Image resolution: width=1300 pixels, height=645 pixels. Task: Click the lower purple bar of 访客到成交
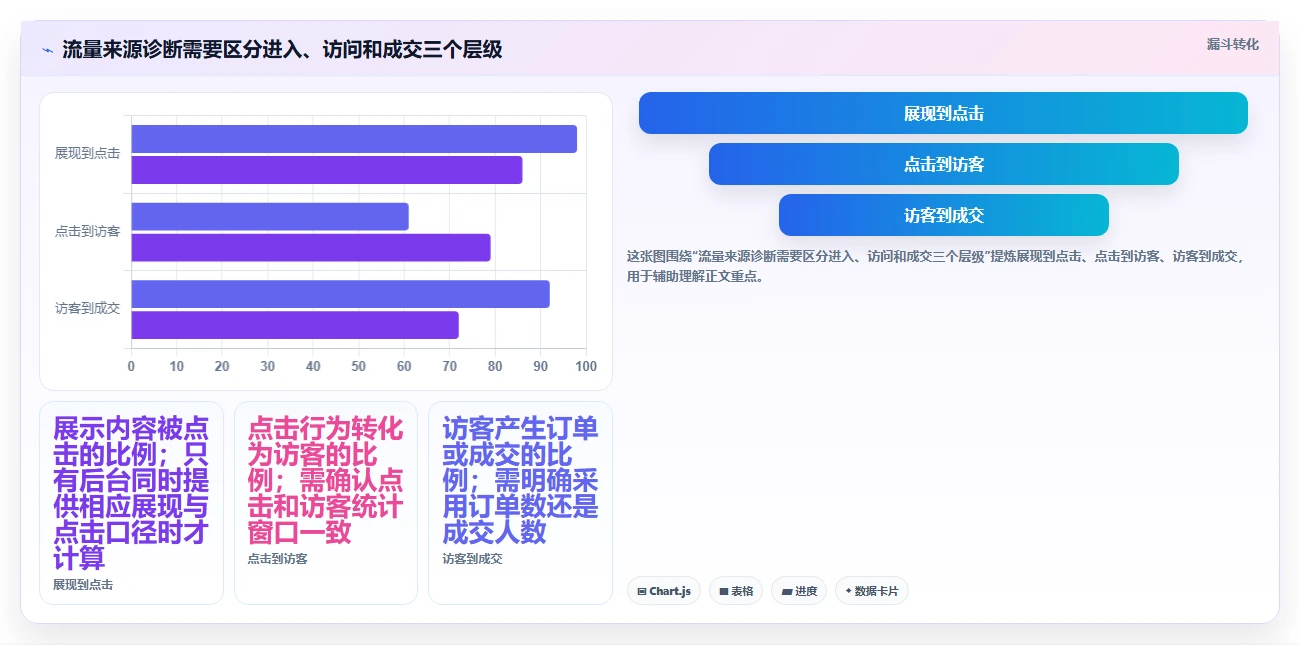[x=295, y=325]
